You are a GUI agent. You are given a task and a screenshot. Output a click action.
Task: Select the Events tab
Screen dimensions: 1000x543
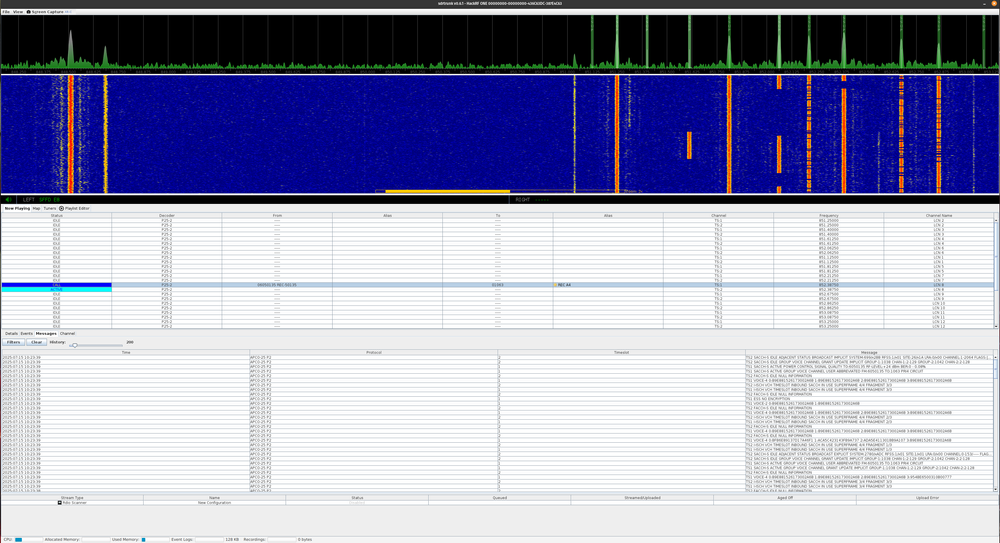tap(26, 333)
